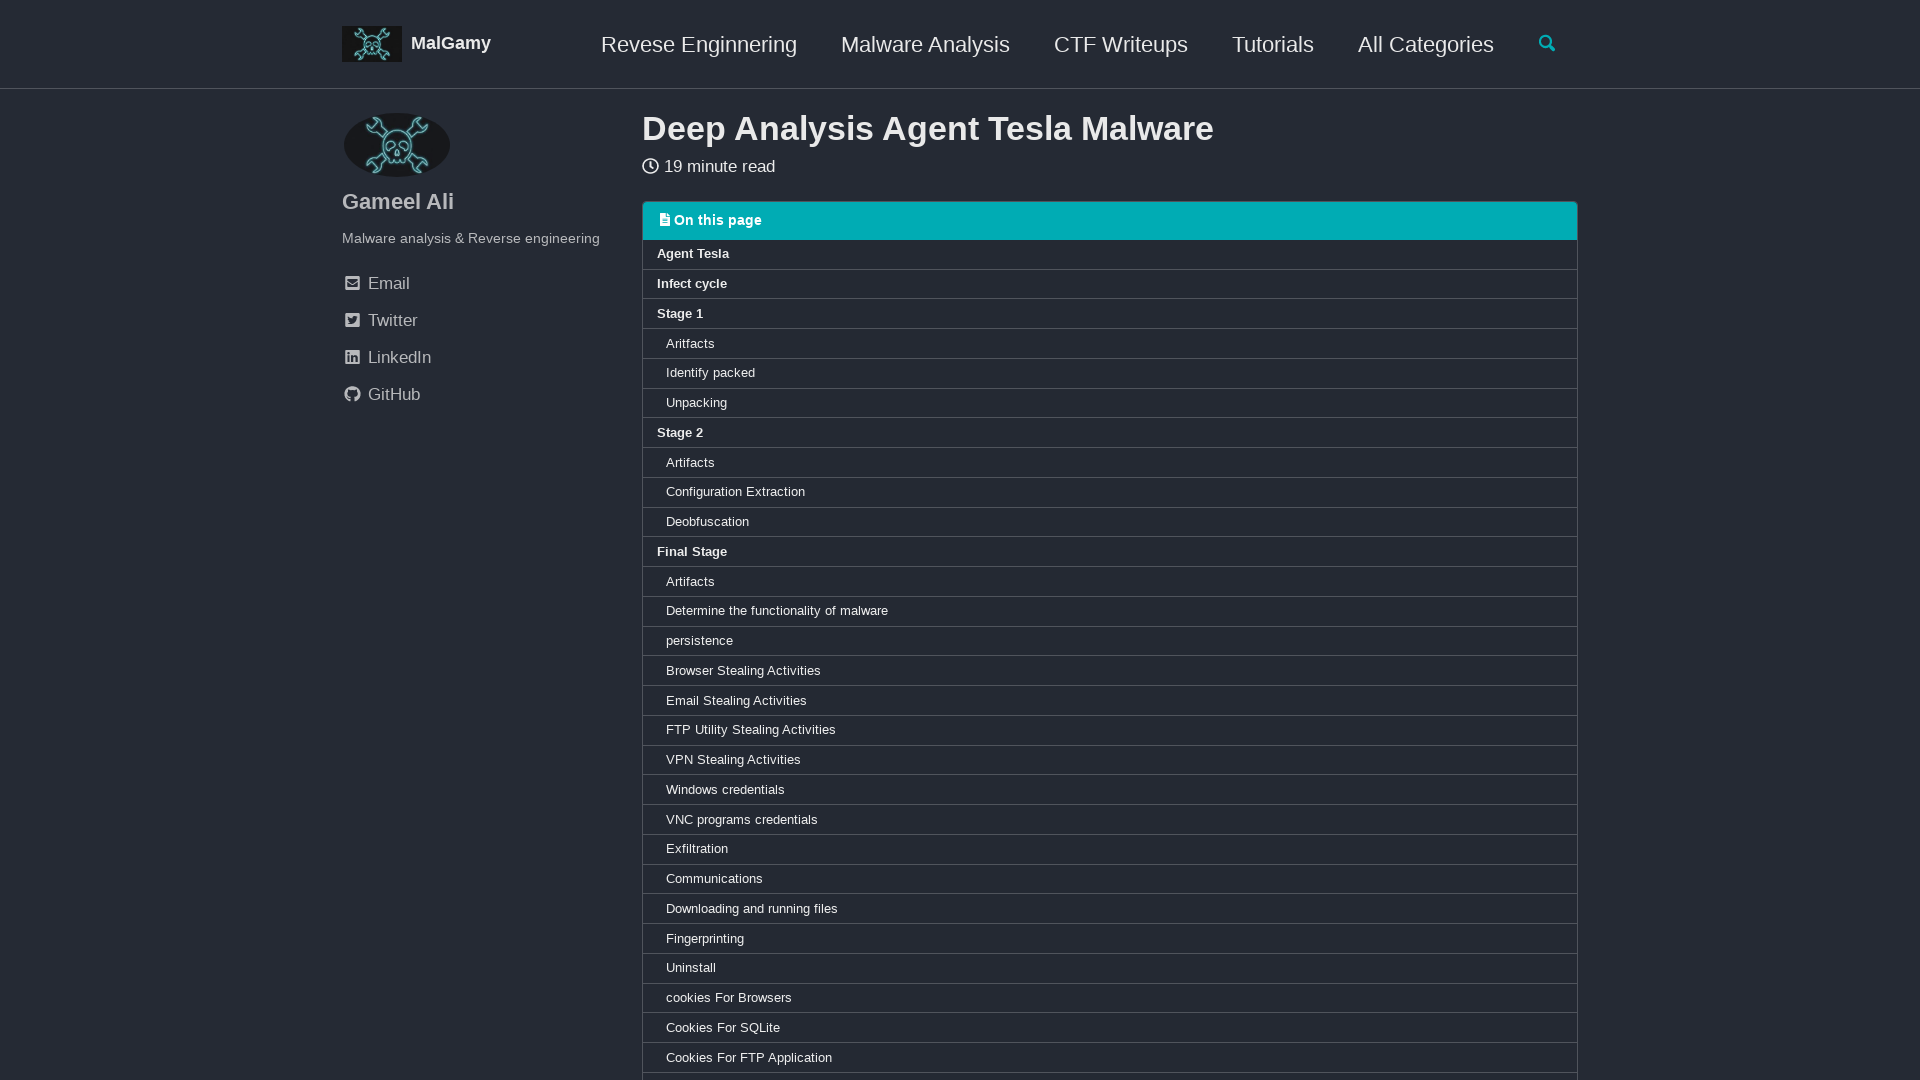Click Malware analysis & Reverse engineering bio
The width and height of the screenshot is (1920, 1080).
[471, 239]
